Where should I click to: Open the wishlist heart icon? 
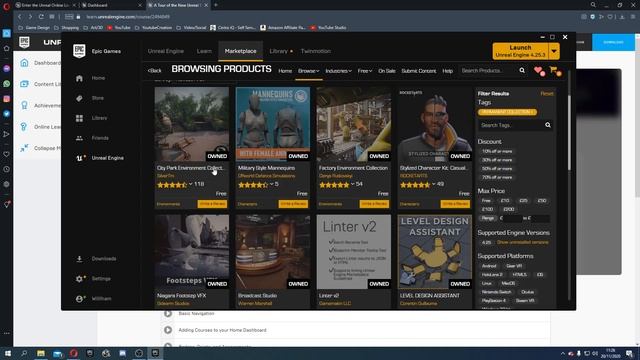tap(538, 71)
